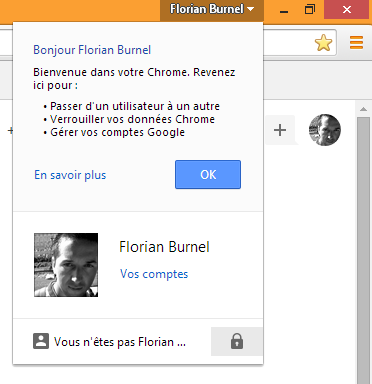This screenshot has height=384, width=372.
Task: Restore down the Chrome window
Action: pos(310,10)
